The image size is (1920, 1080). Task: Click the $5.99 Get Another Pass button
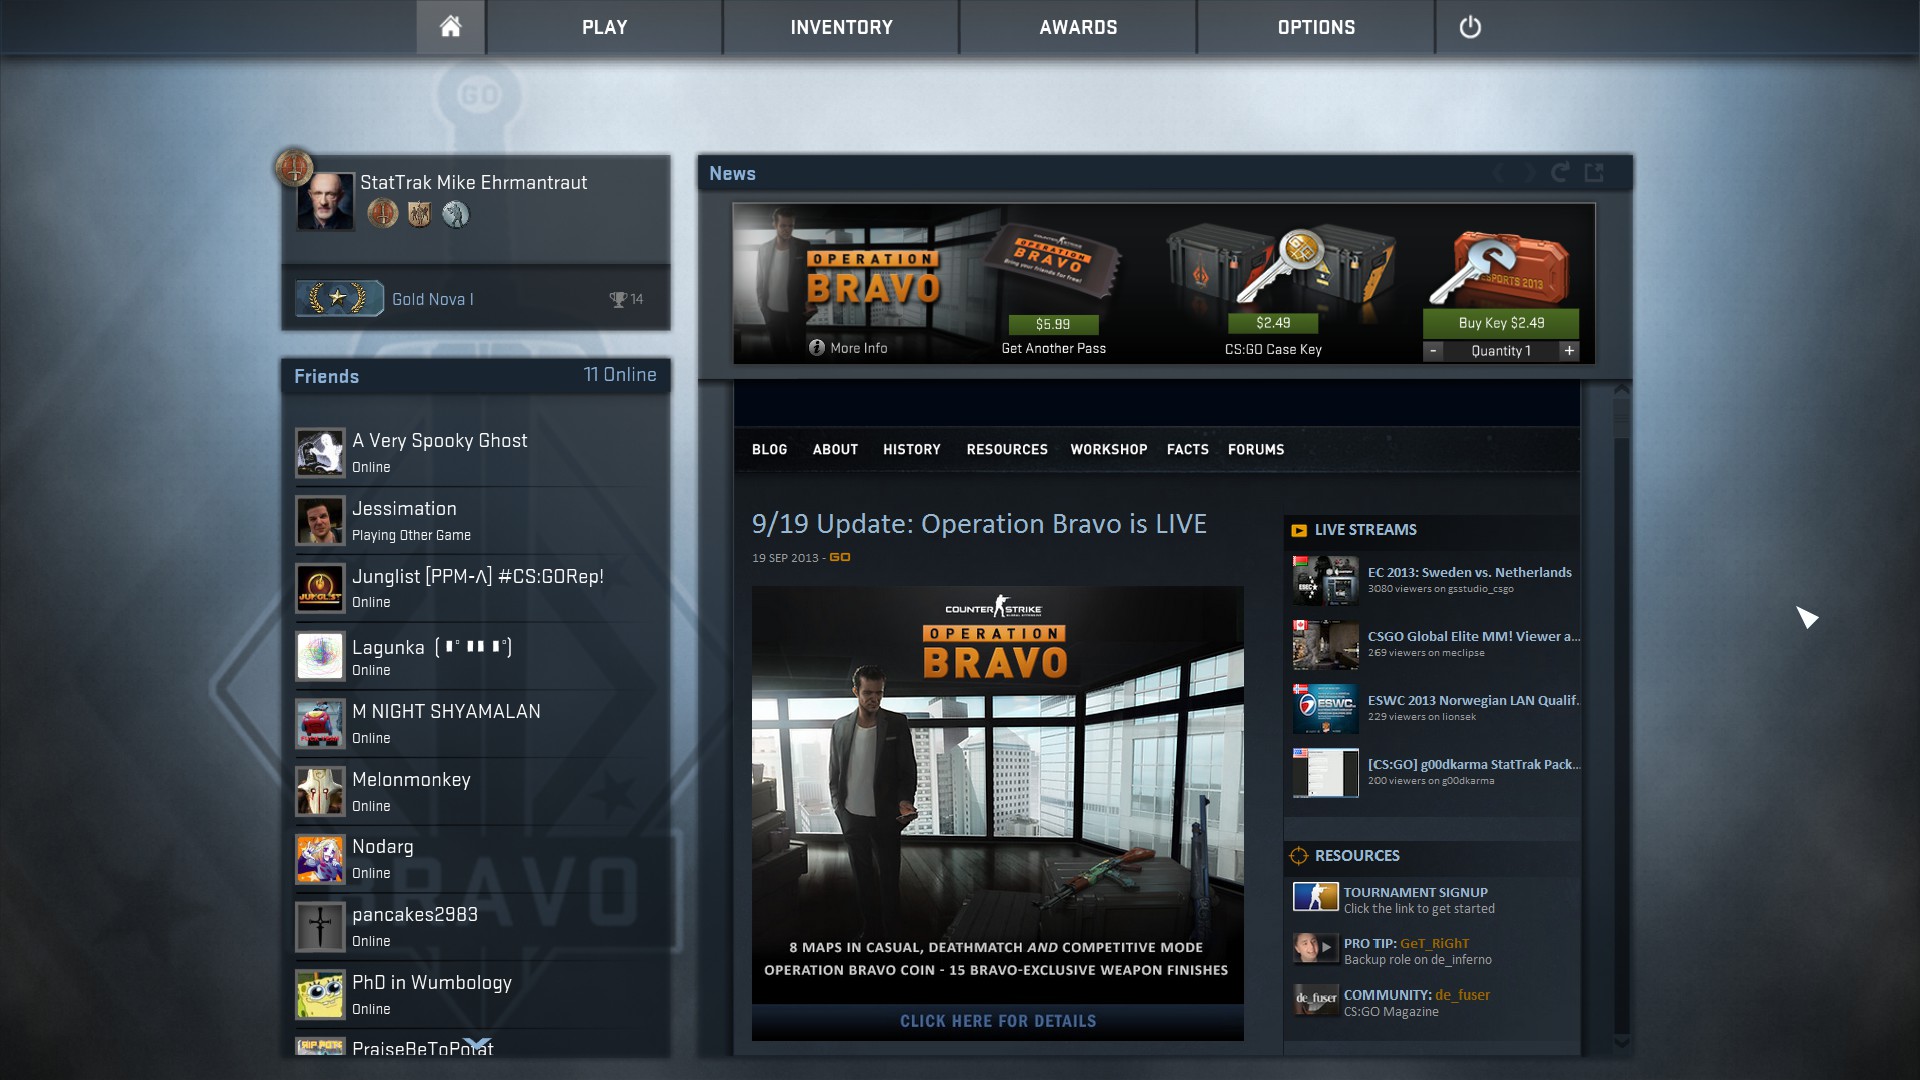pos(1052,324)
